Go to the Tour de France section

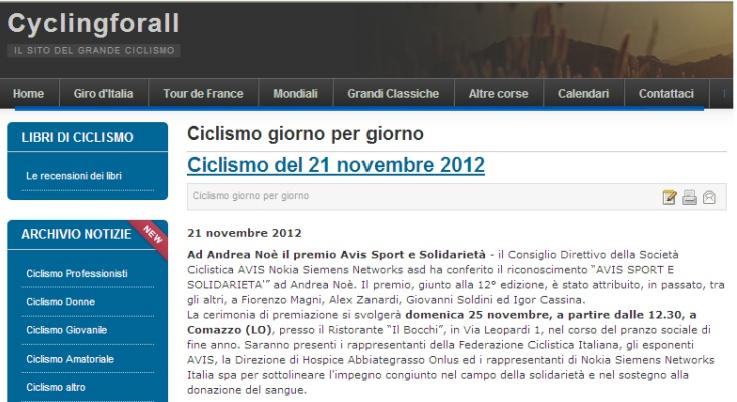204,94
